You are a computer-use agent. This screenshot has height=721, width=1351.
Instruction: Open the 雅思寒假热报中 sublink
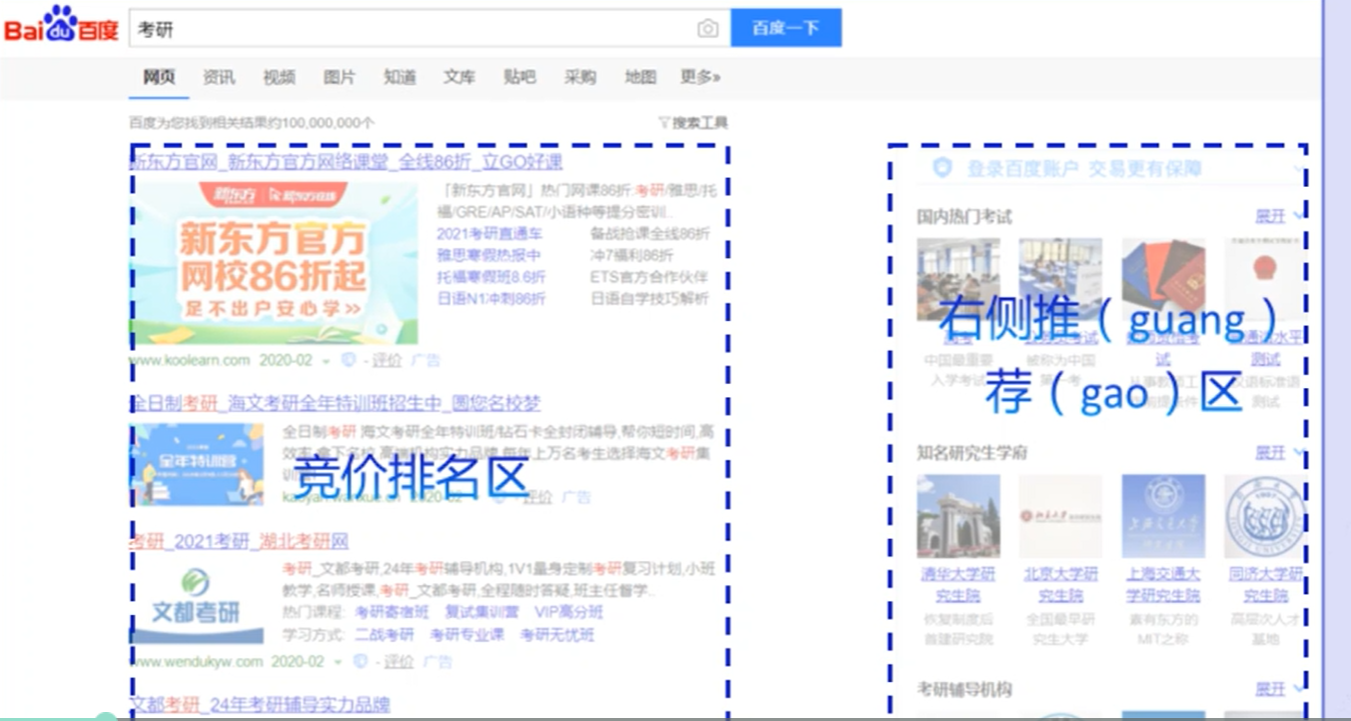click(x=489, y=255)
